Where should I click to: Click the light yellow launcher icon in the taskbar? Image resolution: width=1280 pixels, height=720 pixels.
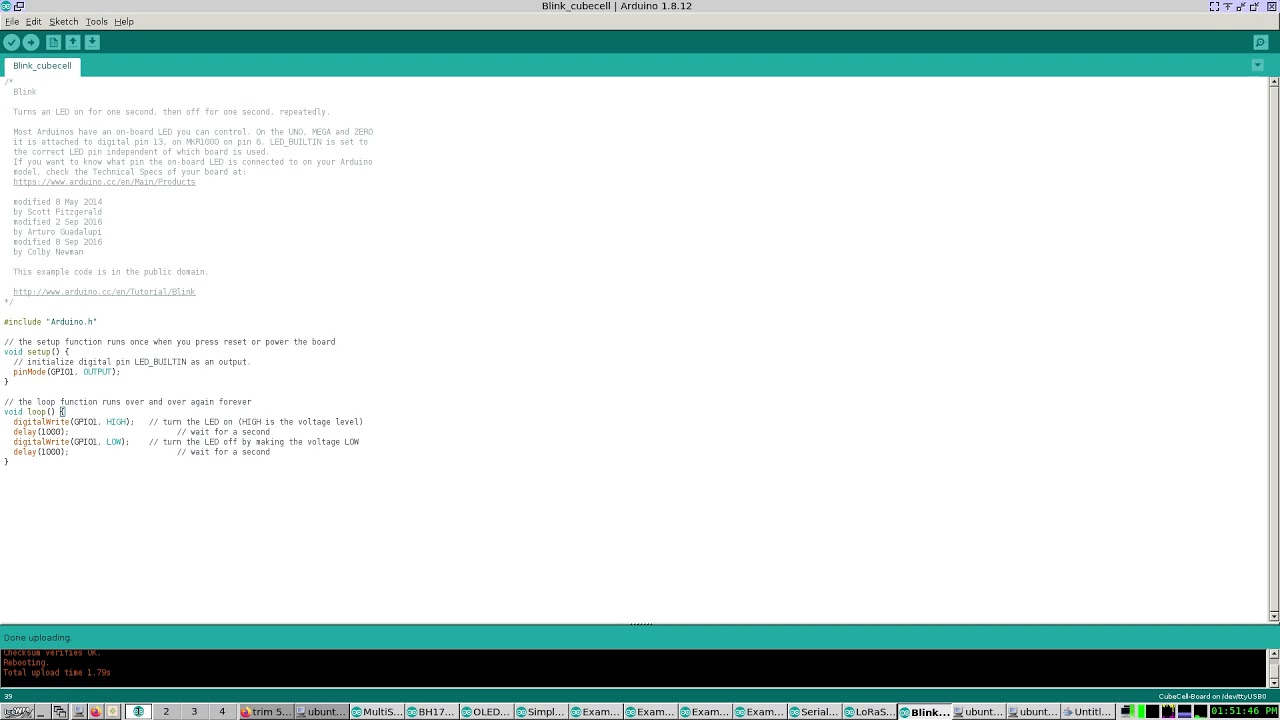point(113,712)
